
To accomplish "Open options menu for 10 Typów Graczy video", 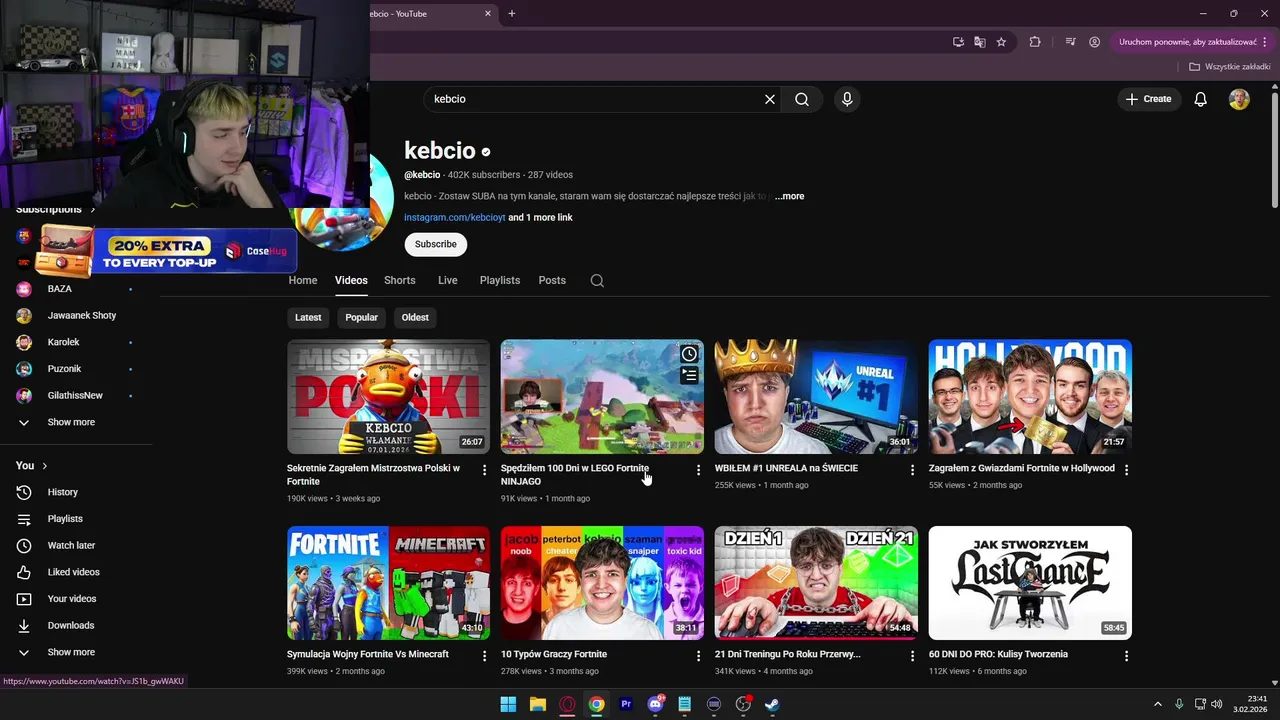I will point(699,656).
